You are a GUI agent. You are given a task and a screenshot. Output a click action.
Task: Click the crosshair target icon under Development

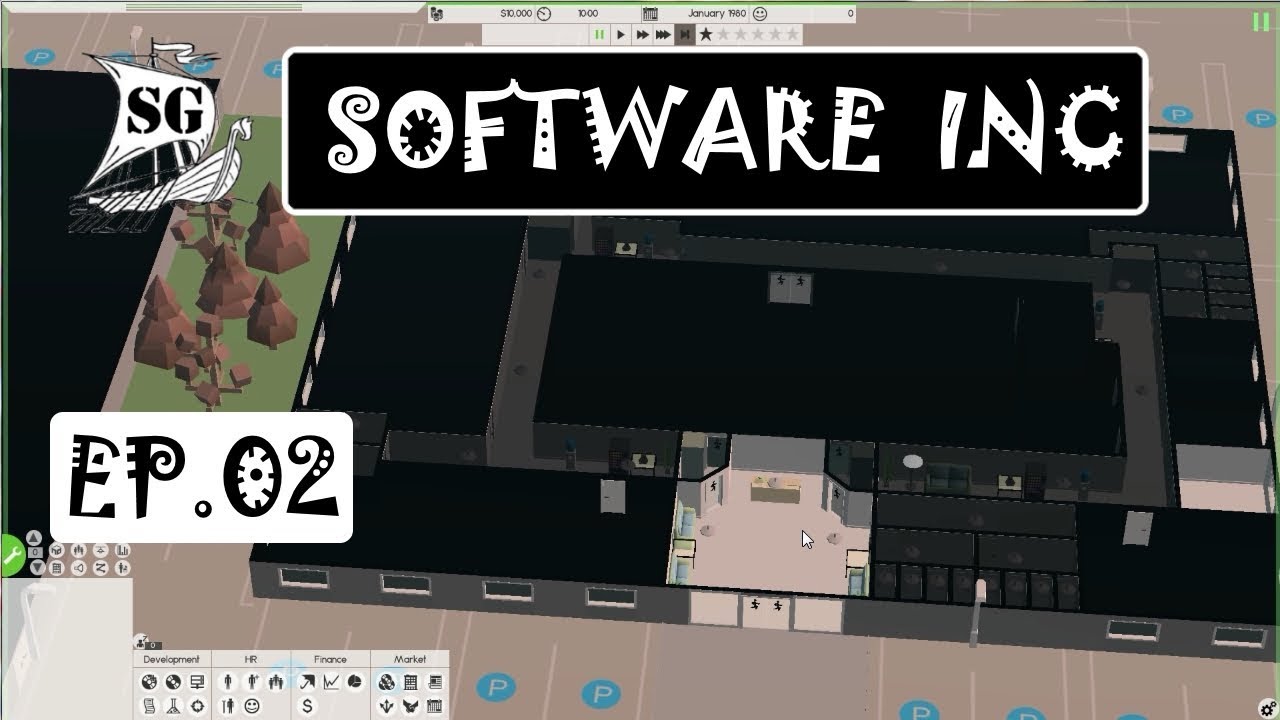point(198,706)
